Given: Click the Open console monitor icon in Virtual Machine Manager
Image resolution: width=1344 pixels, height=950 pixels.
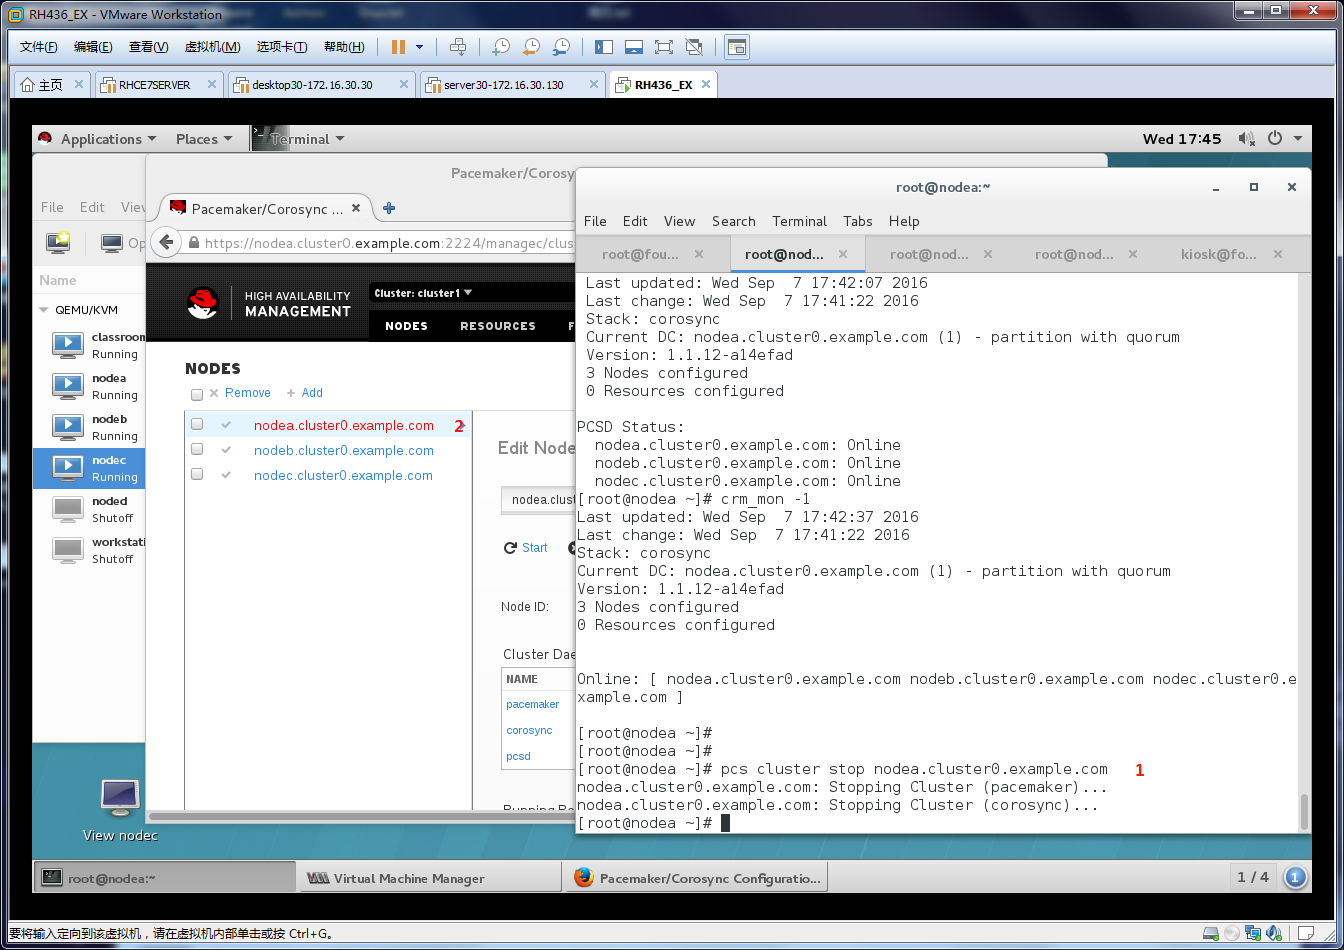Looking at the screenshot, I should coord(111,242).
